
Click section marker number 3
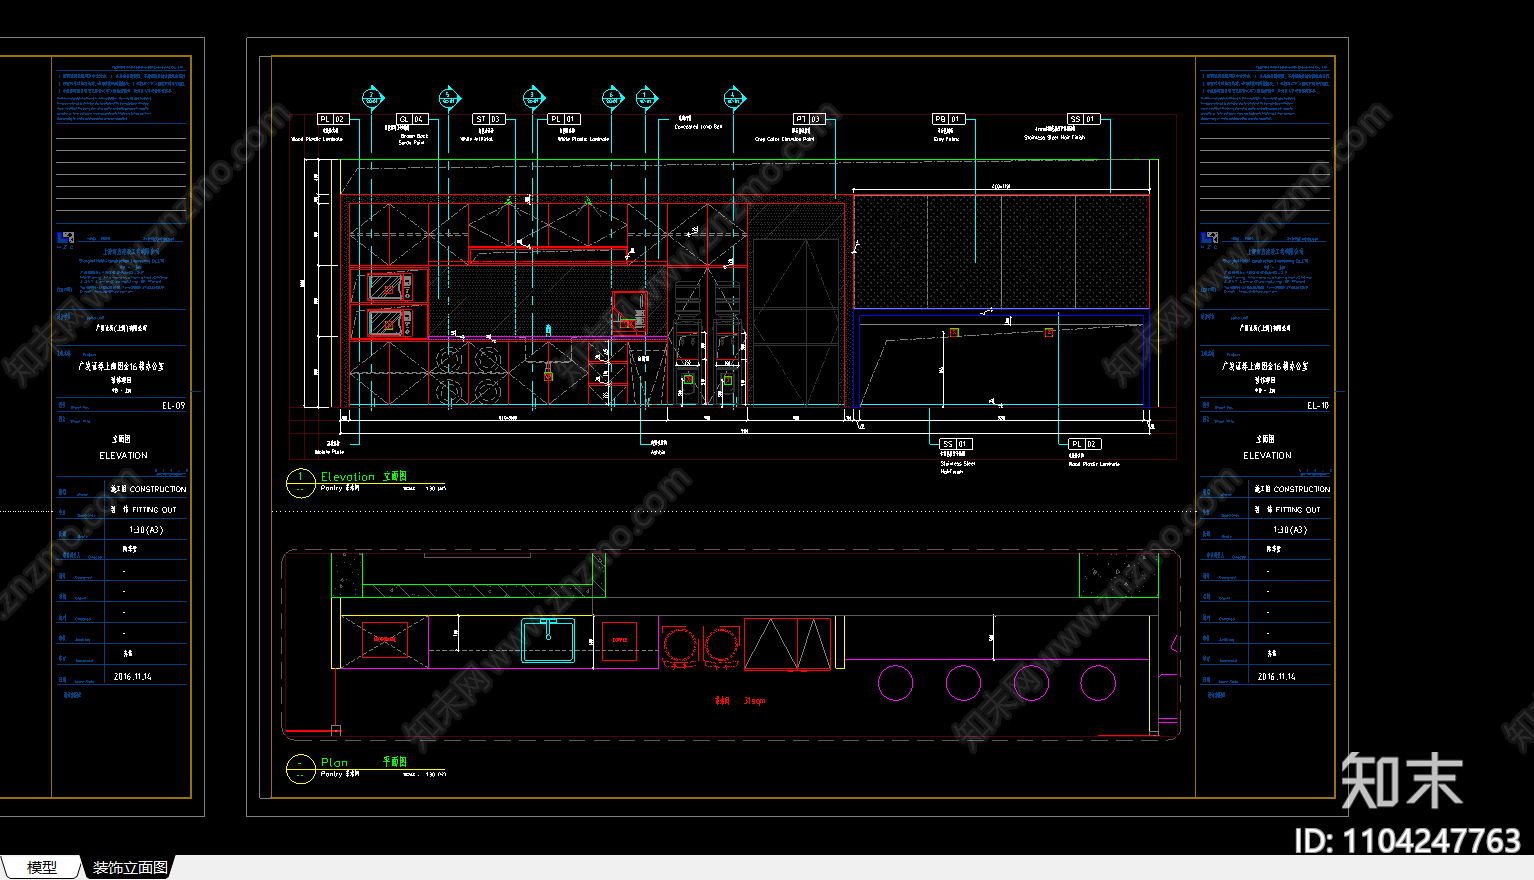533,98
